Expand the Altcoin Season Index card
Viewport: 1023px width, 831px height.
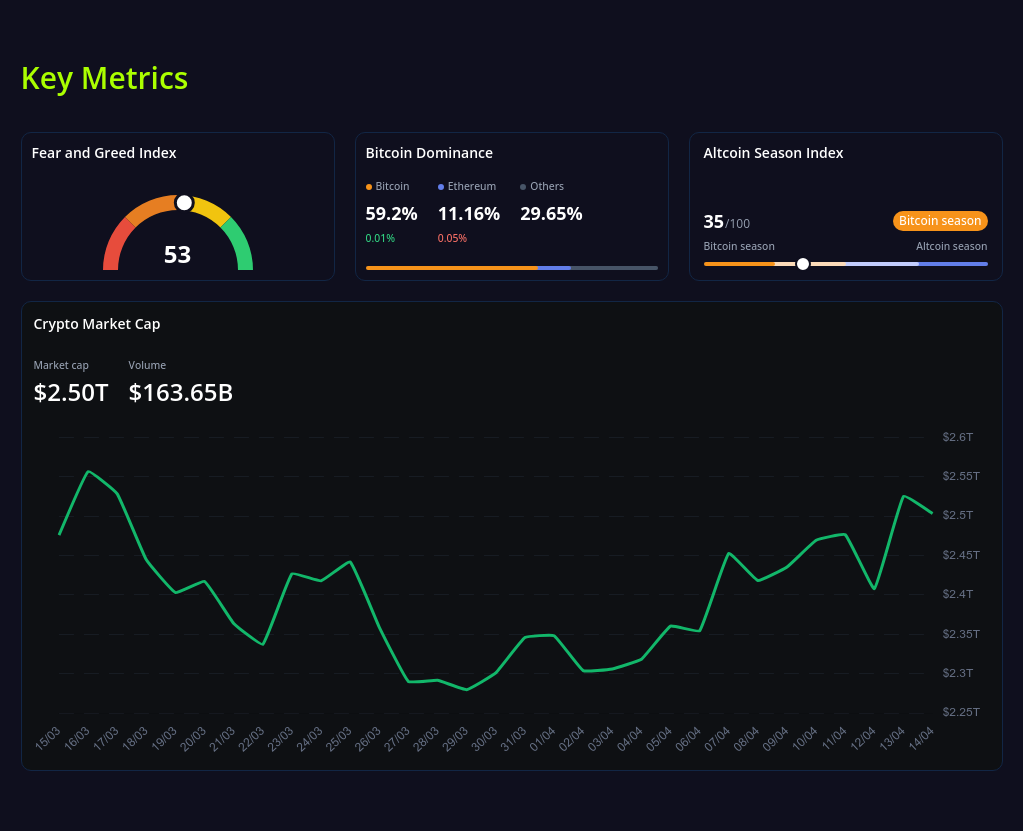click(773, 153)
